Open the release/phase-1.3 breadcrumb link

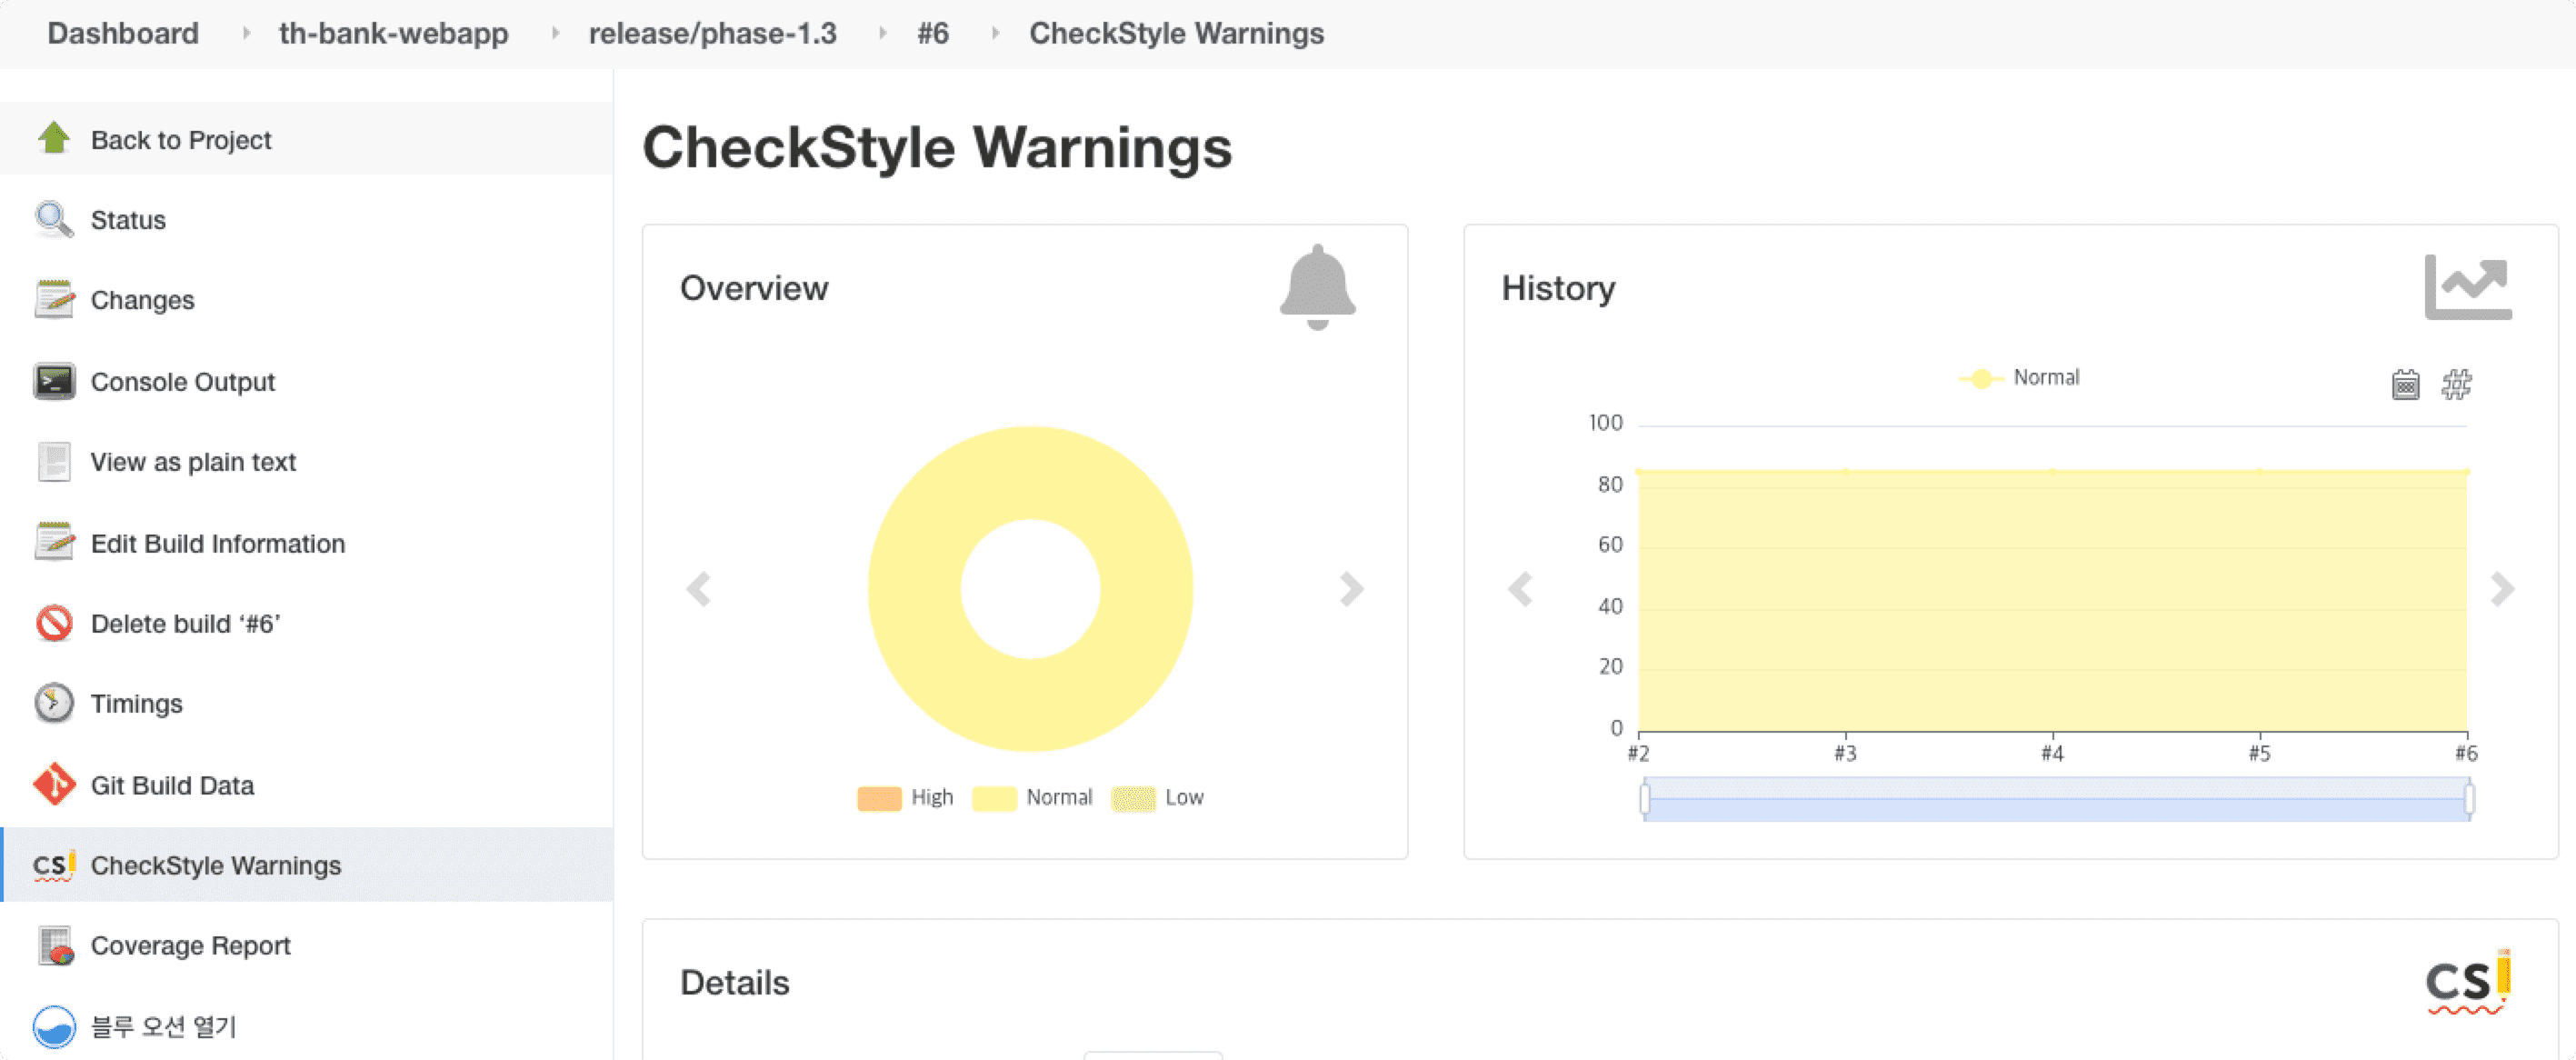pos(712,33)
